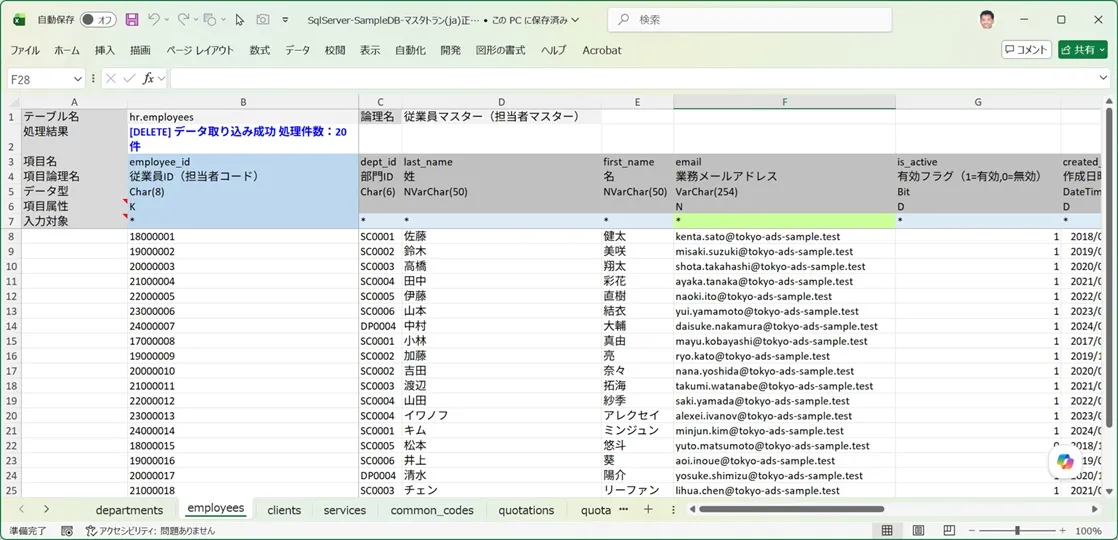The height and width of the screenshot is (540, 1118).
Task: Open the 開発 ribbon tab
Action: [451, 51]
